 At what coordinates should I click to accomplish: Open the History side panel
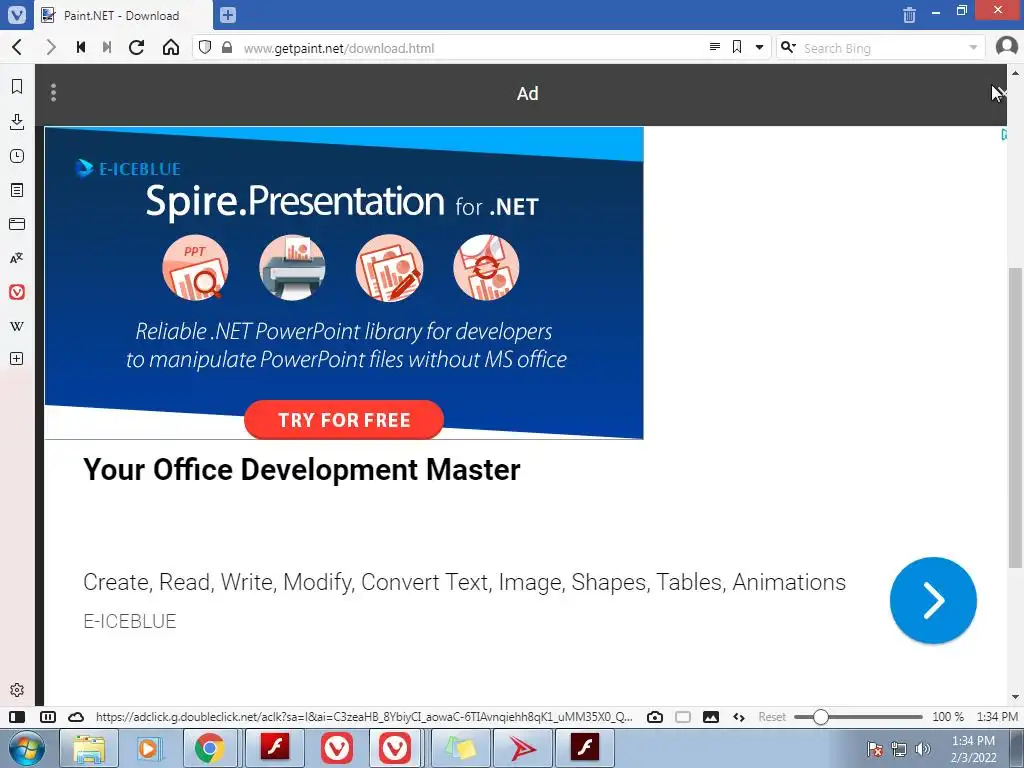[x=17, y=156]
